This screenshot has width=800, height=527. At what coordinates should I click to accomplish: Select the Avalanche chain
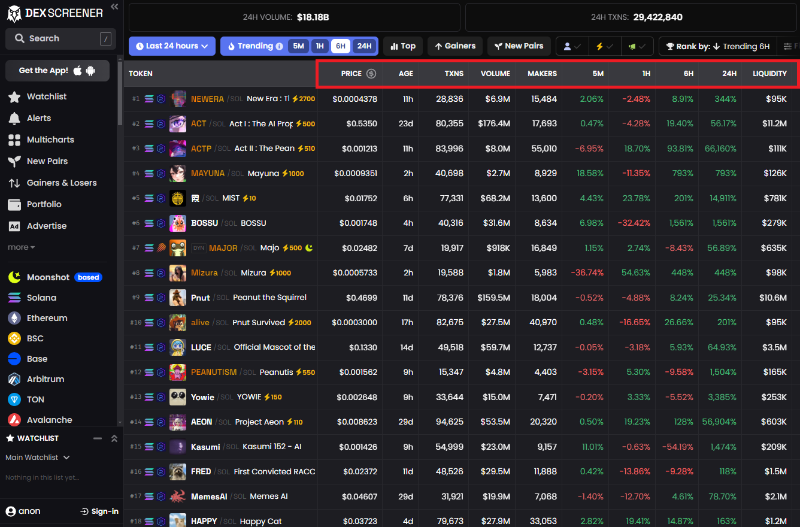(x=40, y=420)
